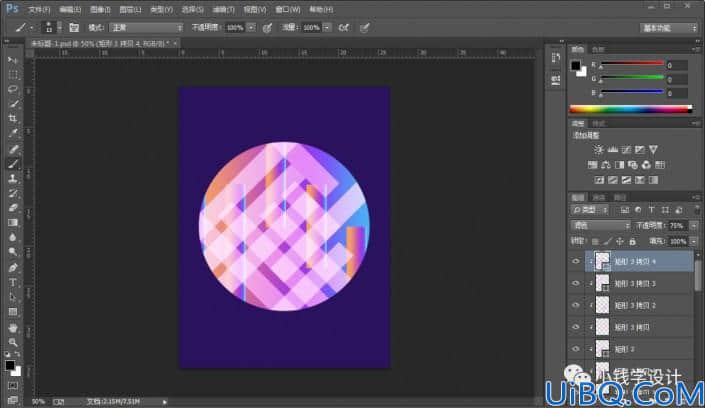Select the Path Selection tool
Image resolution: width=705 pixels, height=408 pixels.
[13, 297]
